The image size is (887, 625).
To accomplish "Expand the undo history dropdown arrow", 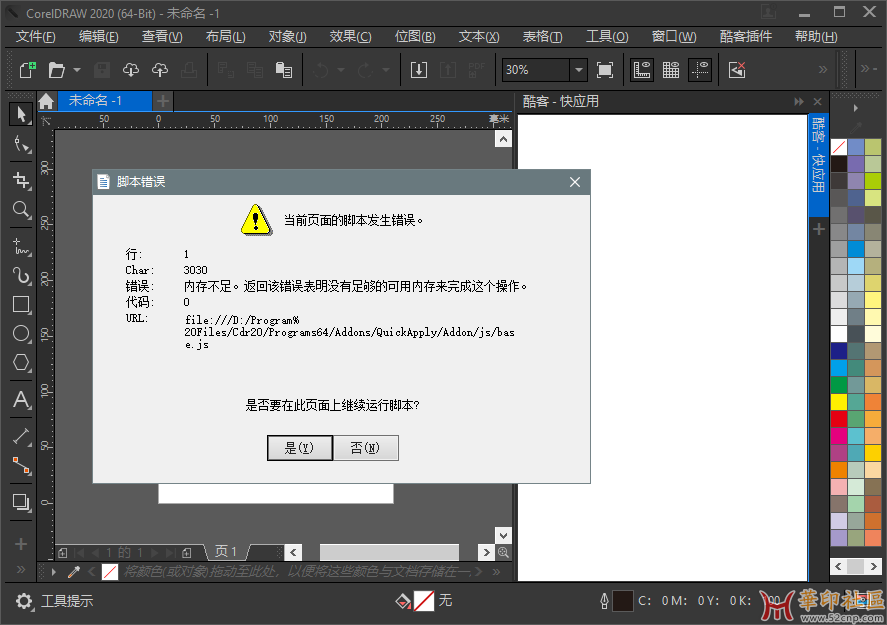I will [x=341, y=70].
